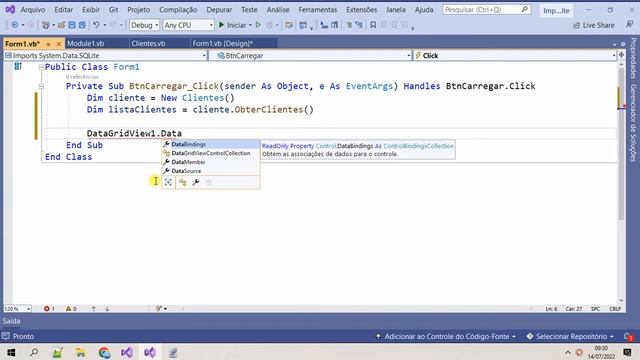Click Selecionar Repositório in status bar

pyautogui.click(x=571, y=336)
